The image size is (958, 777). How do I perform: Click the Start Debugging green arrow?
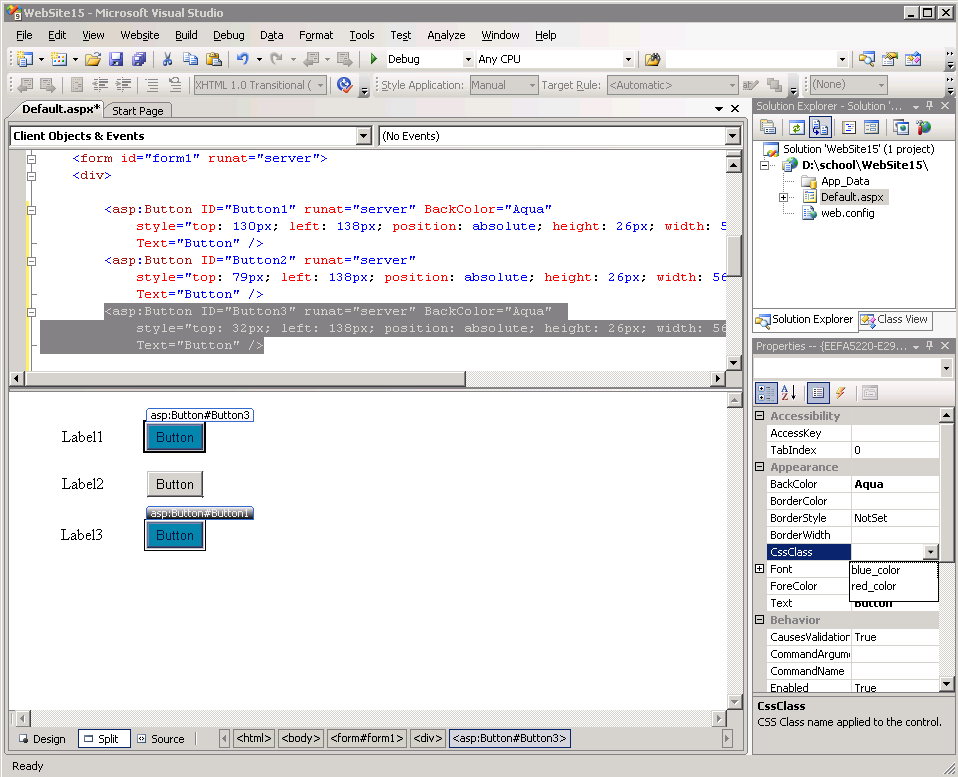coord(375,60)
